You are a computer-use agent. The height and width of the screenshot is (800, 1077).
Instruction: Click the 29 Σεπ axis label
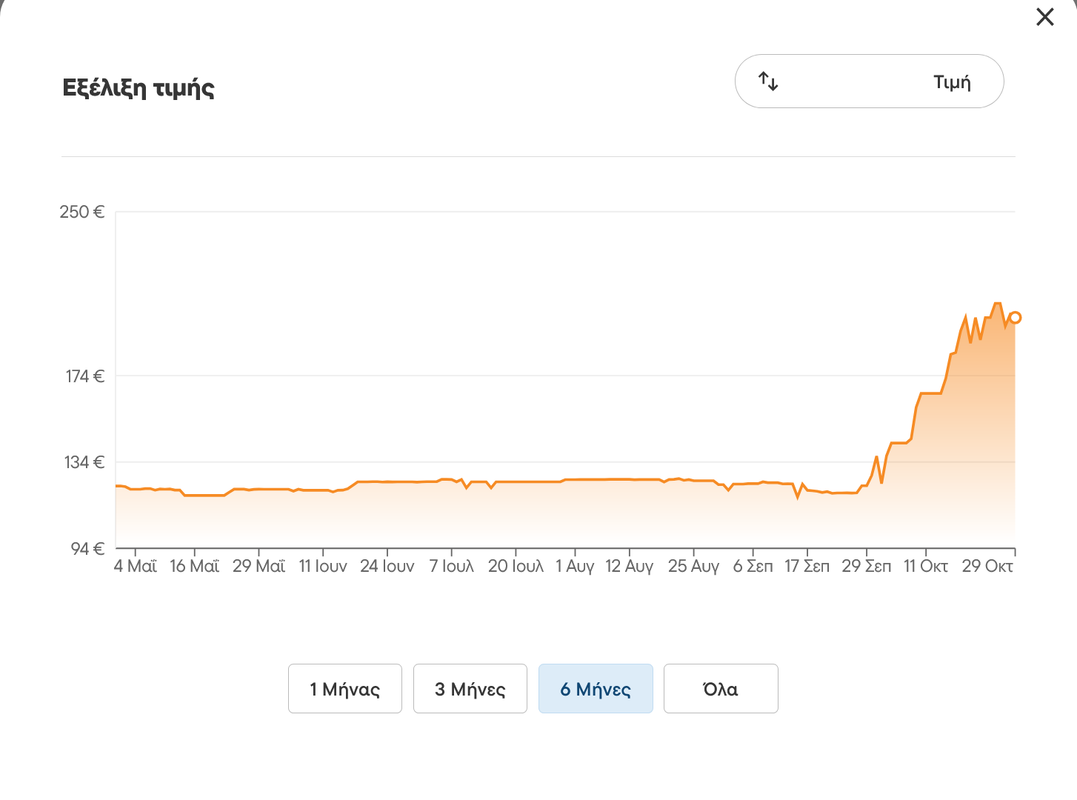(x=866, y=567)
